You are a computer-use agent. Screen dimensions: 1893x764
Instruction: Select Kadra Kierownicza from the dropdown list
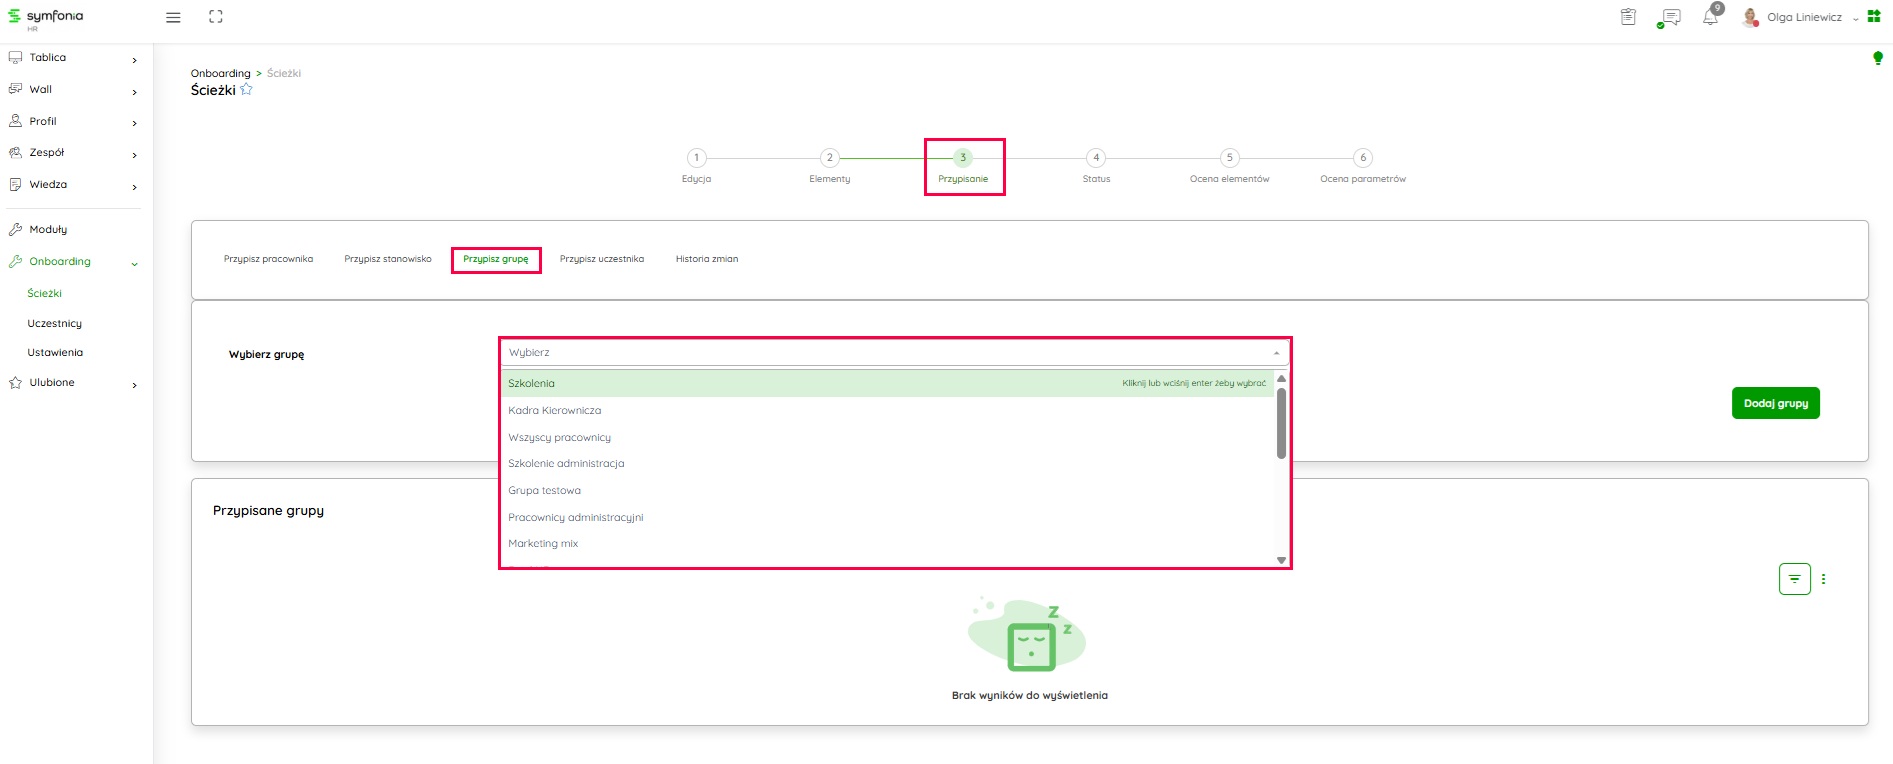click(x=555, y=411)
